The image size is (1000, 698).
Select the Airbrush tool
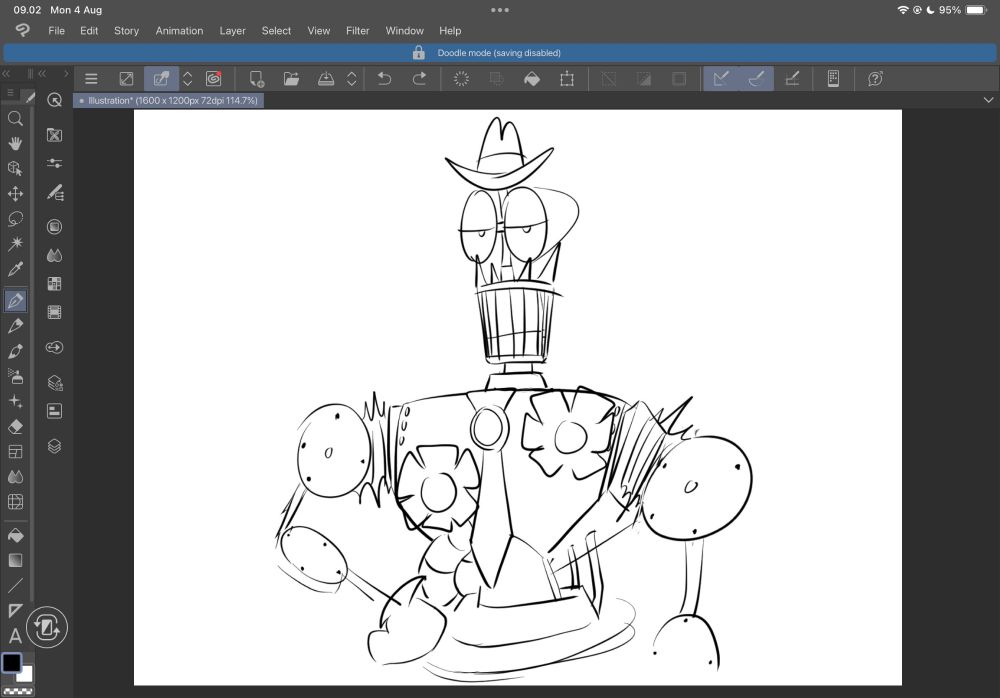click(15, 376)
